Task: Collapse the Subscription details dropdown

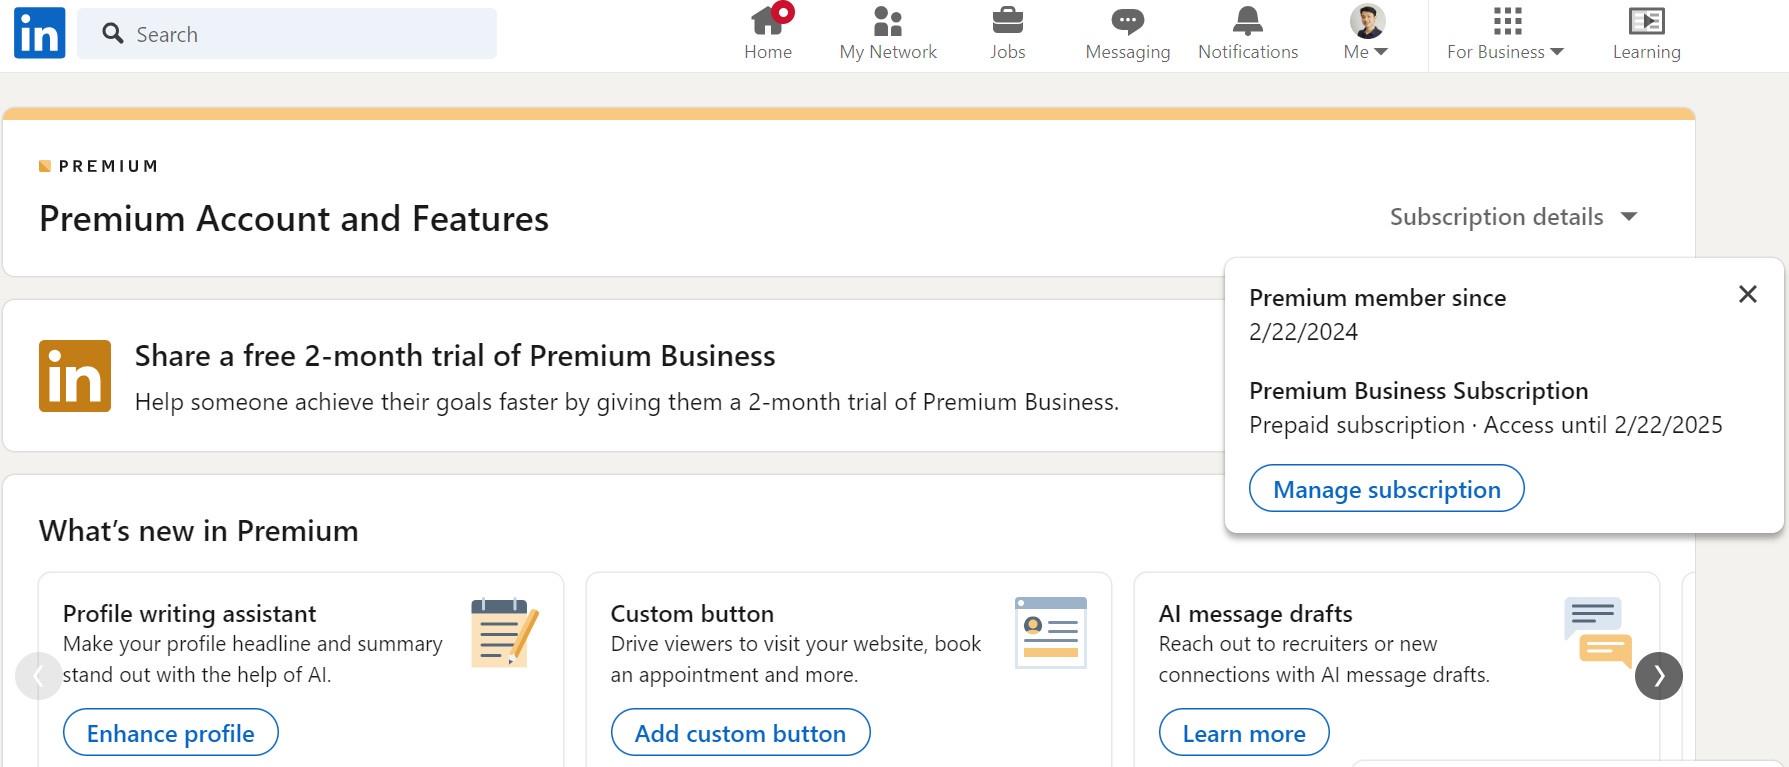Action: click(1513, 217)
